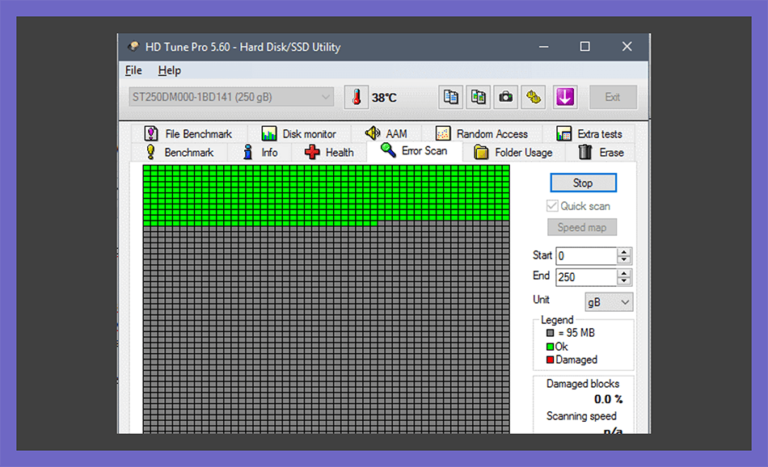Click the 38°C temperature reading
Screen dimensions: 768x467
click(x=384, y=98)
